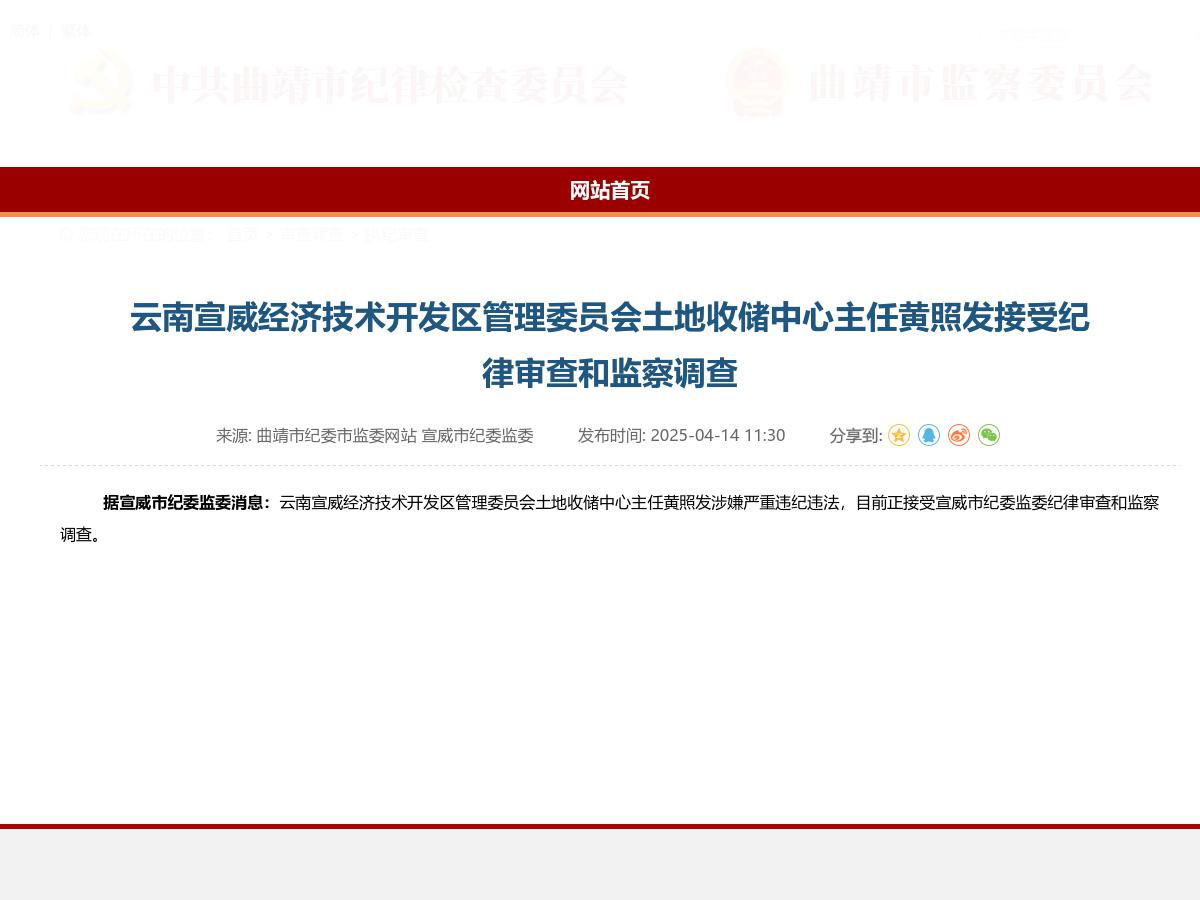1200x900 pixels.
Task: Share the article to WeChat
Action: pyautogui.click(x=989, y=435)
